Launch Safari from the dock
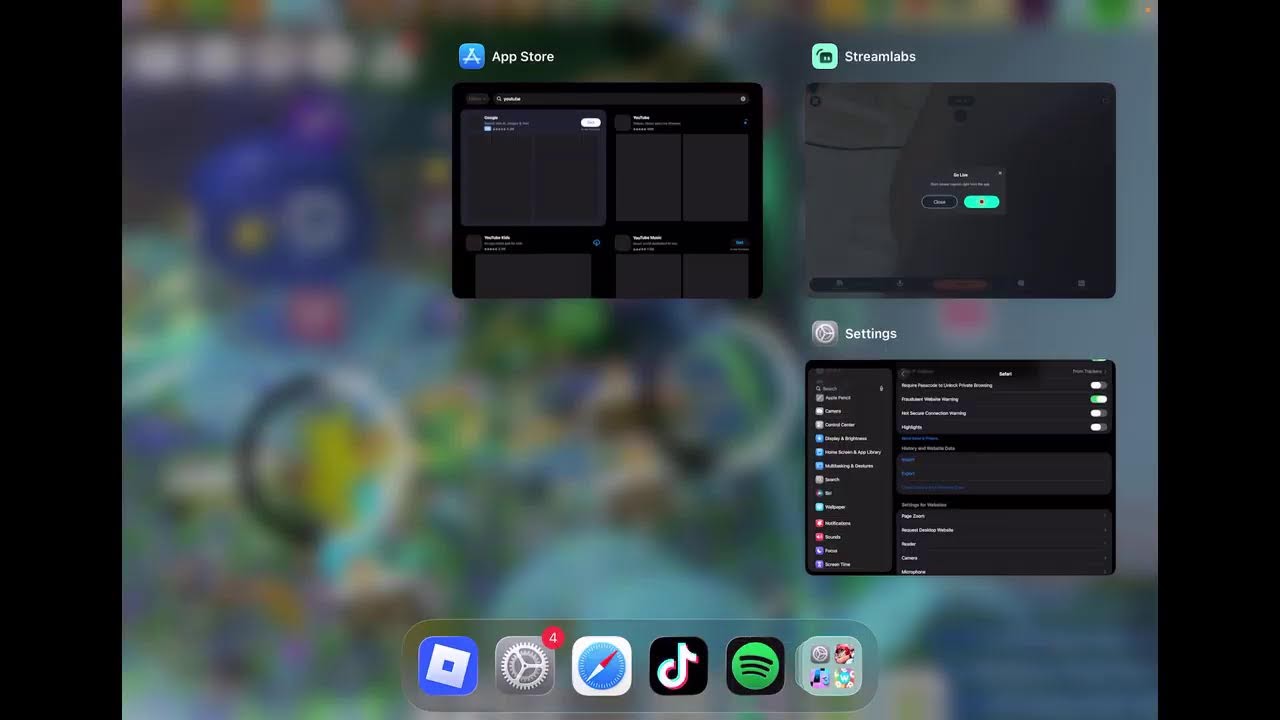 (602, 666)
